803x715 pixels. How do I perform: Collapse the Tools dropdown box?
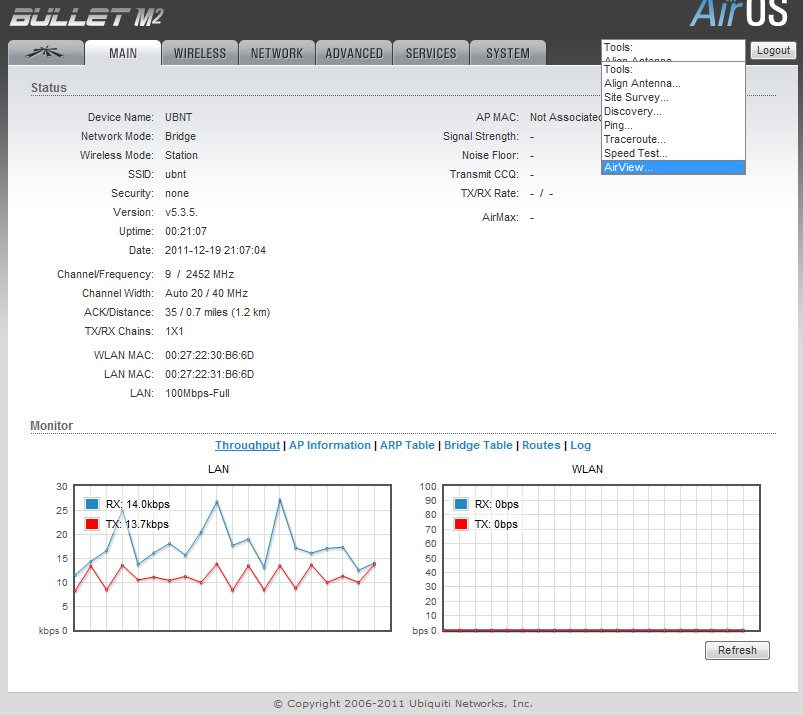(673, 50)
